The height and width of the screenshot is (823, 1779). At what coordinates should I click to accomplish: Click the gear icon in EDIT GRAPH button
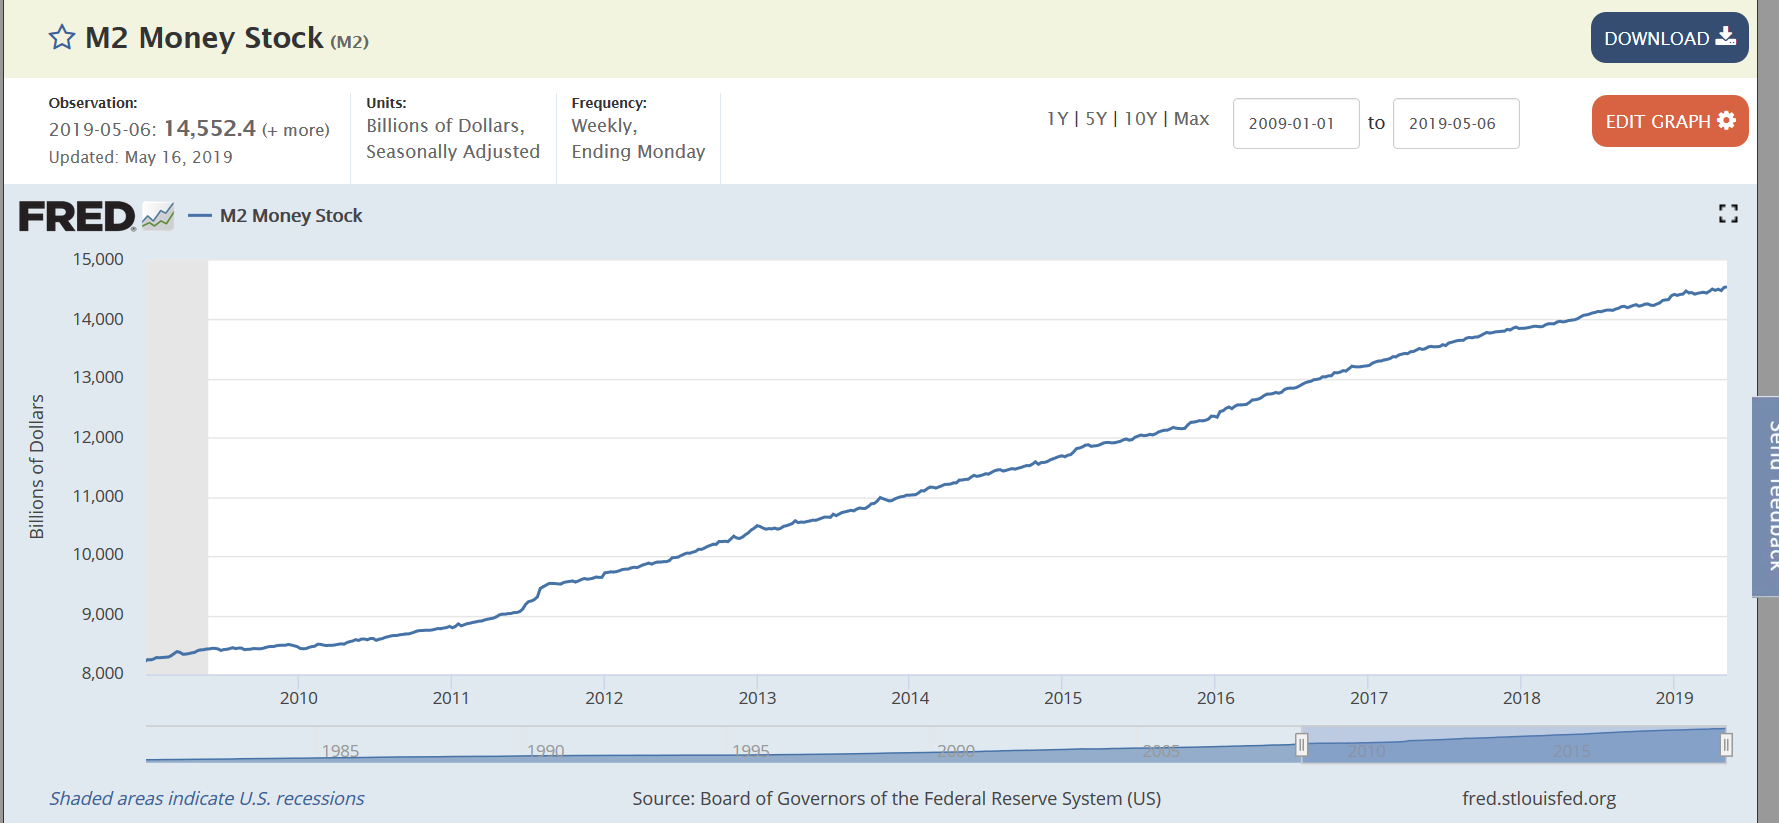tap(1726, 120)
